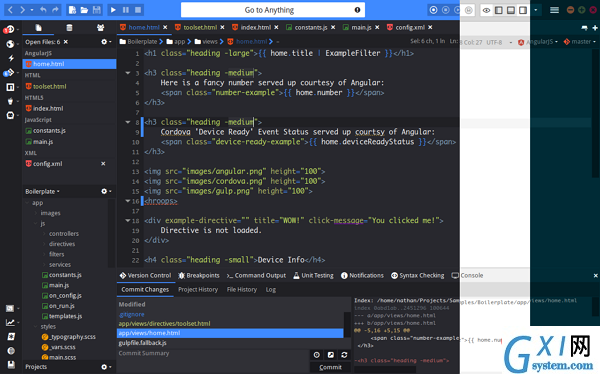Click the Go to Anything search field
The height and width of the screenshot is (374, 600).
[x=273, y=10]
